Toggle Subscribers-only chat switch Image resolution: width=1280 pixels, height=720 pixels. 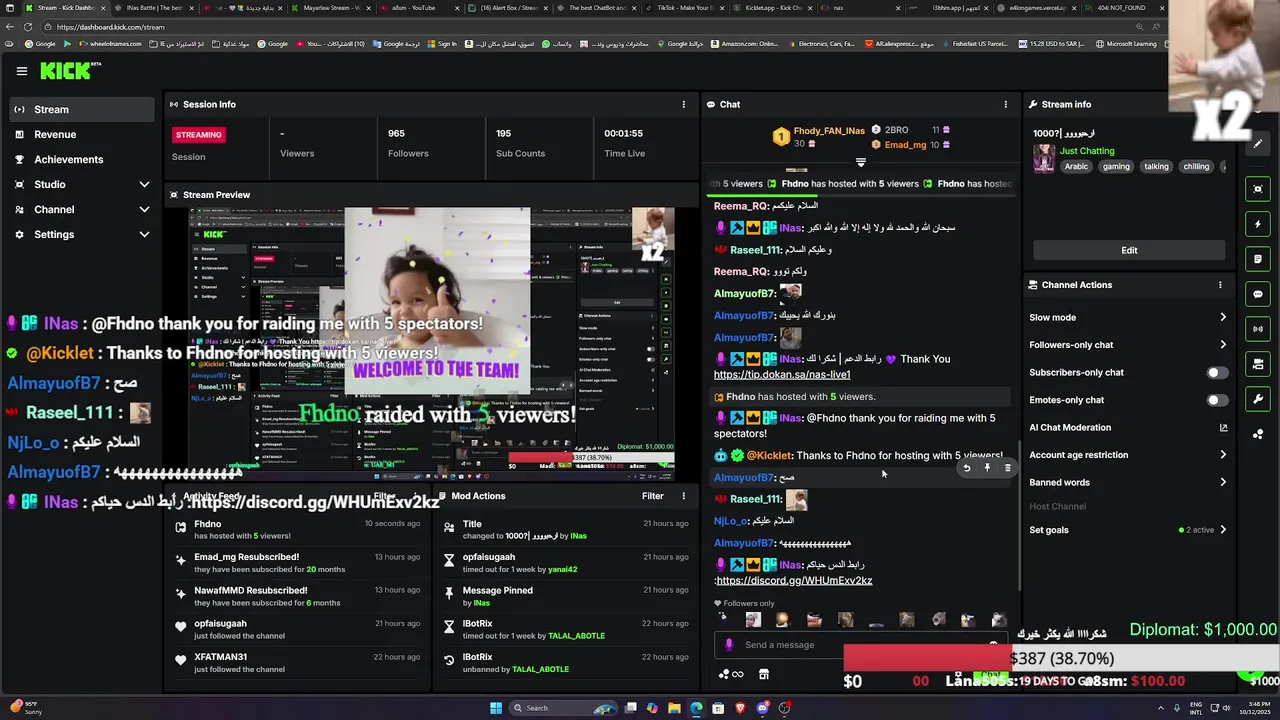click(1216, 372)
